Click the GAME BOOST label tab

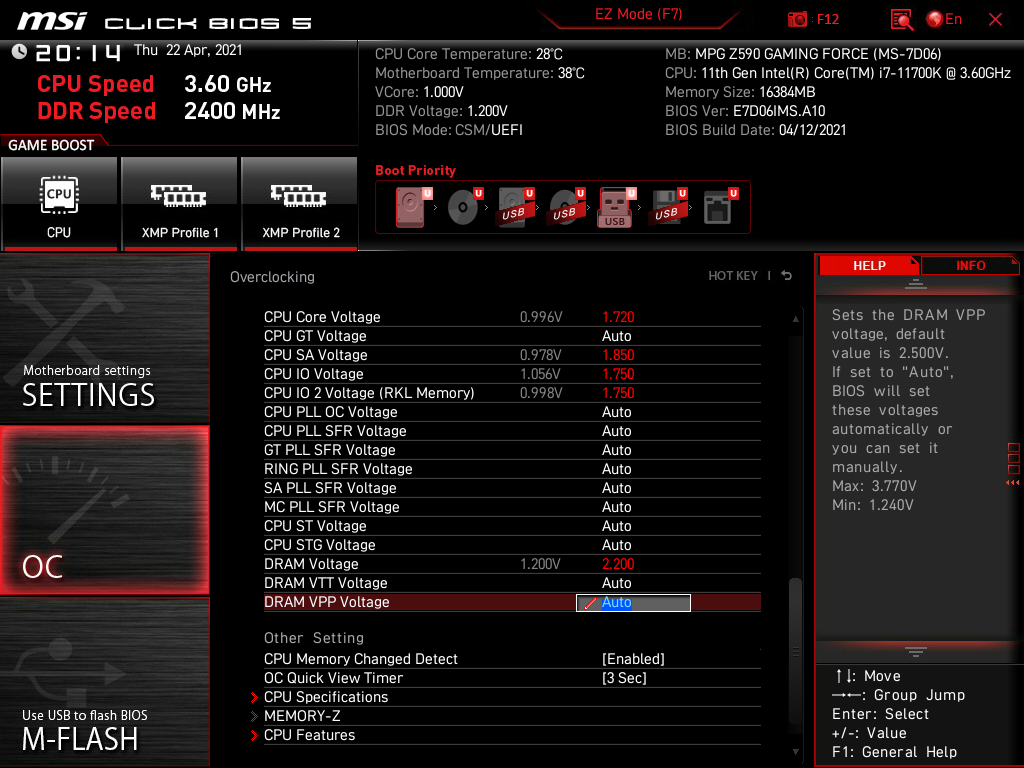click(x=51, y=145)
